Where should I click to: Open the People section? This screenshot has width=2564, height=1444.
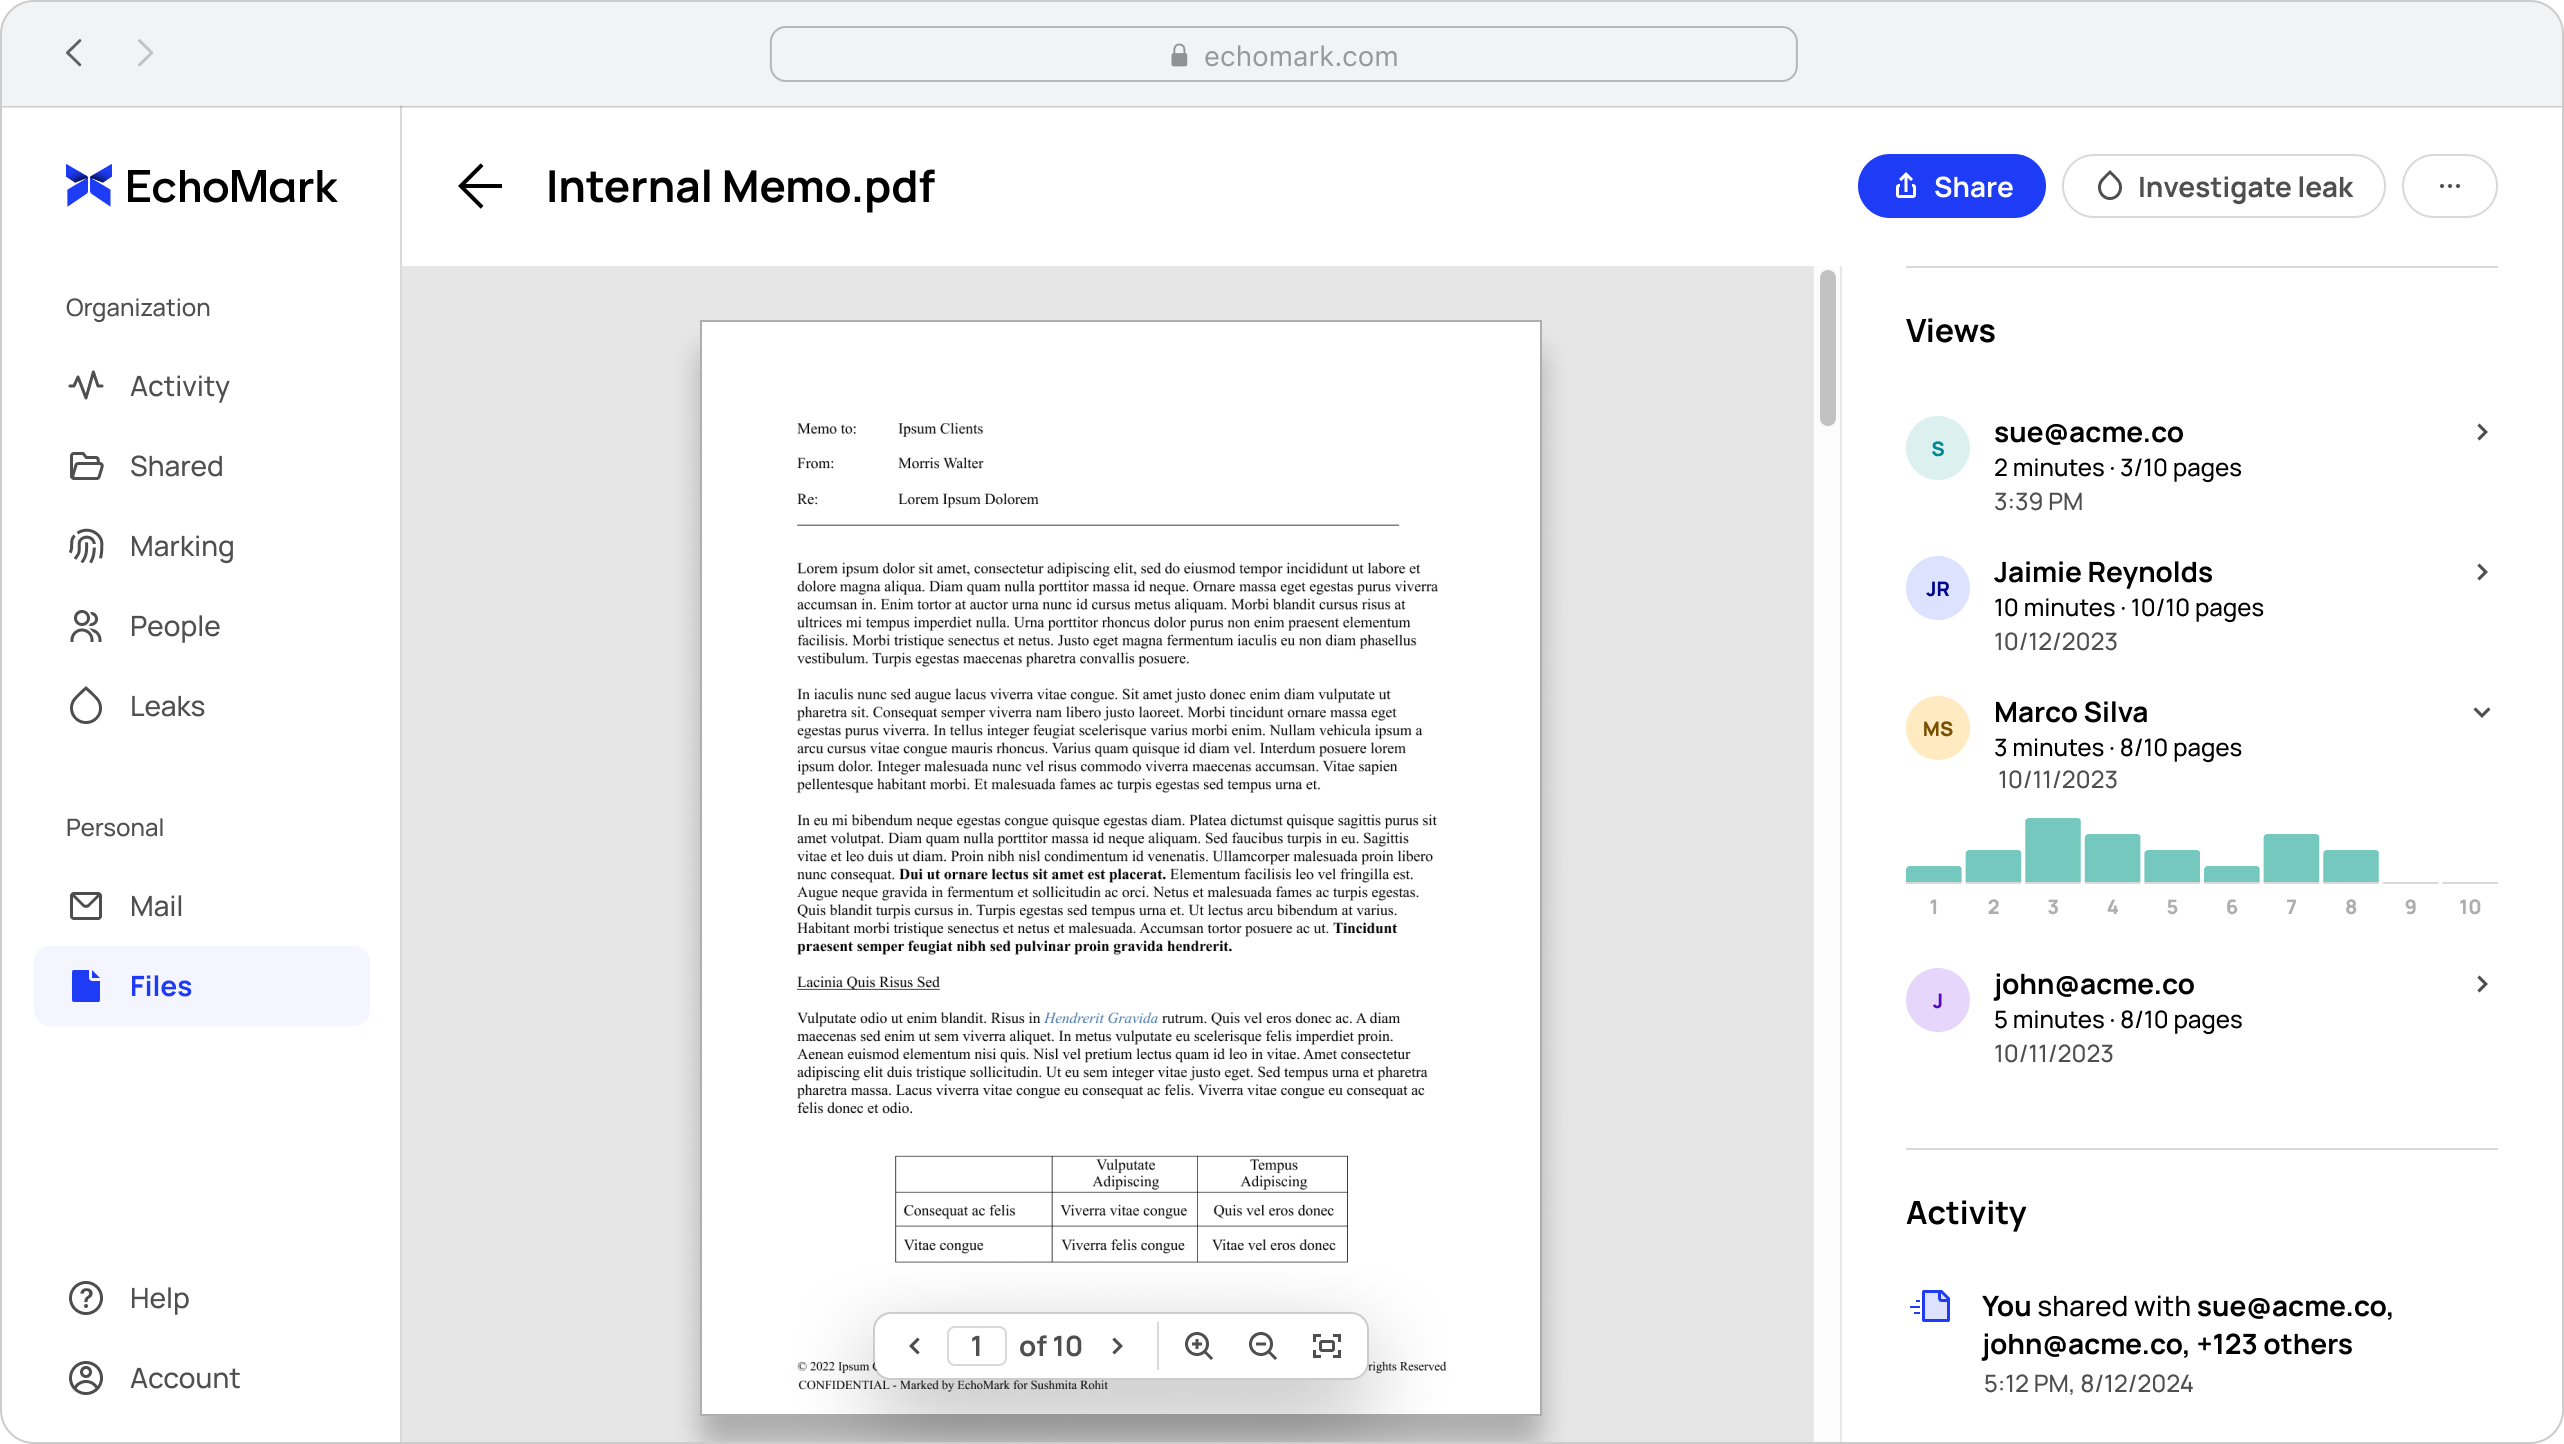(201, 626)
